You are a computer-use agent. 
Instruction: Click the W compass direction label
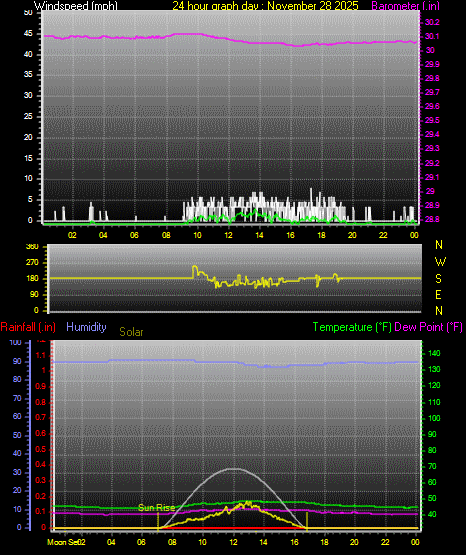(440, 262)
